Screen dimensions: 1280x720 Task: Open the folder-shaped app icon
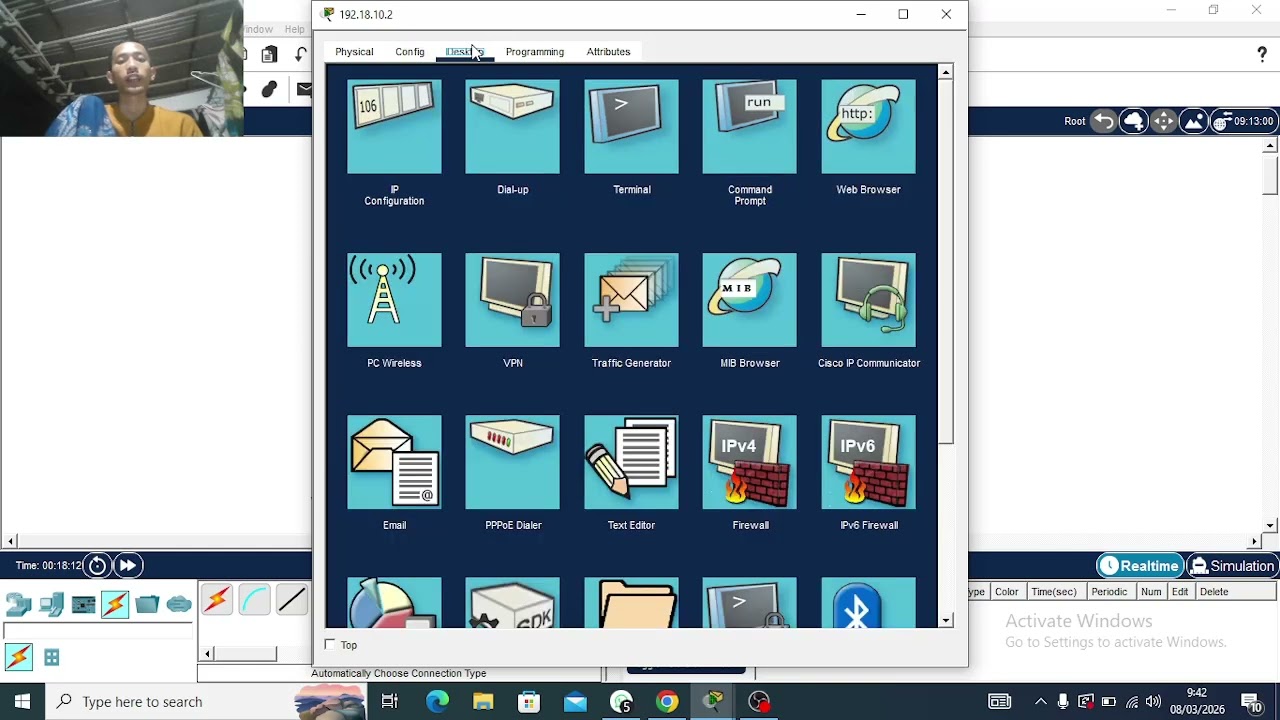click(x=631, y=603)
